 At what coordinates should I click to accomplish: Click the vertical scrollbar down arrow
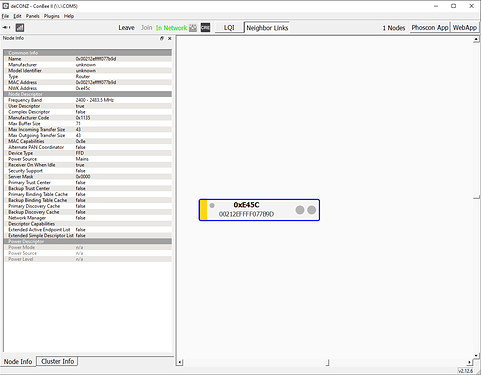click(476, 356)
